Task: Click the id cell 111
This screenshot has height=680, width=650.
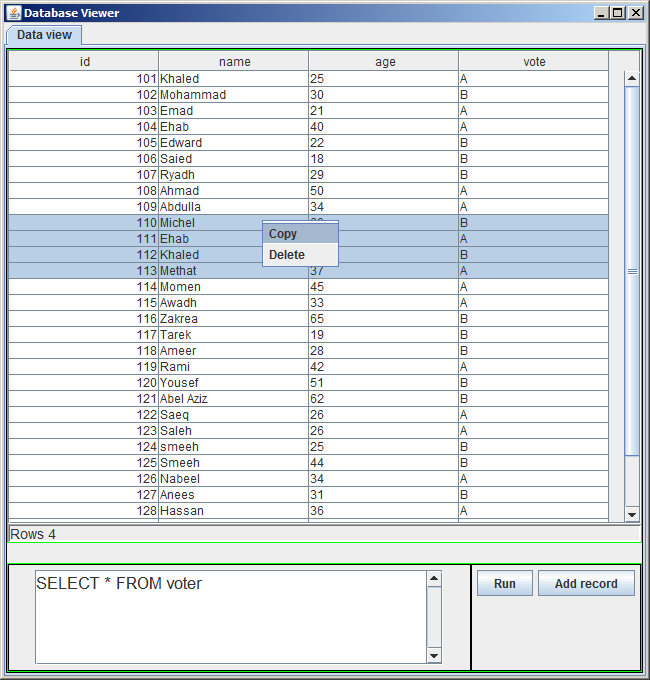Action: [84, 239]
